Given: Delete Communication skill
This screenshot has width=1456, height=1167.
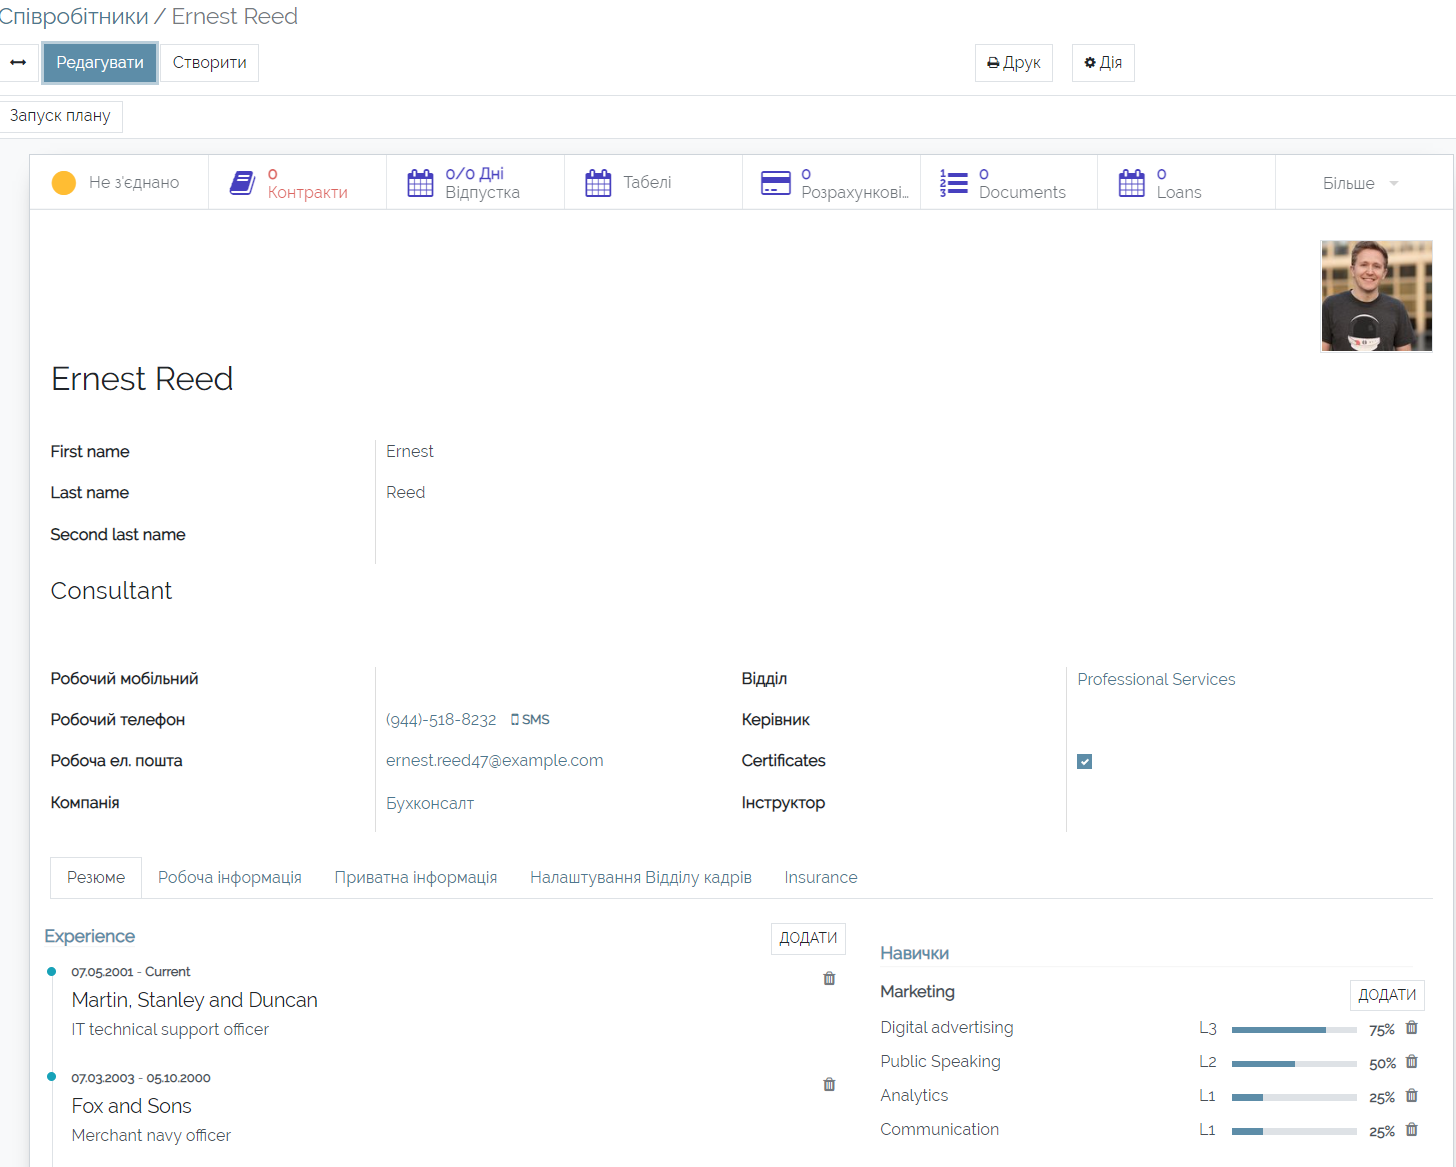Looking at the screenshot, I should click(1412, 1129).
